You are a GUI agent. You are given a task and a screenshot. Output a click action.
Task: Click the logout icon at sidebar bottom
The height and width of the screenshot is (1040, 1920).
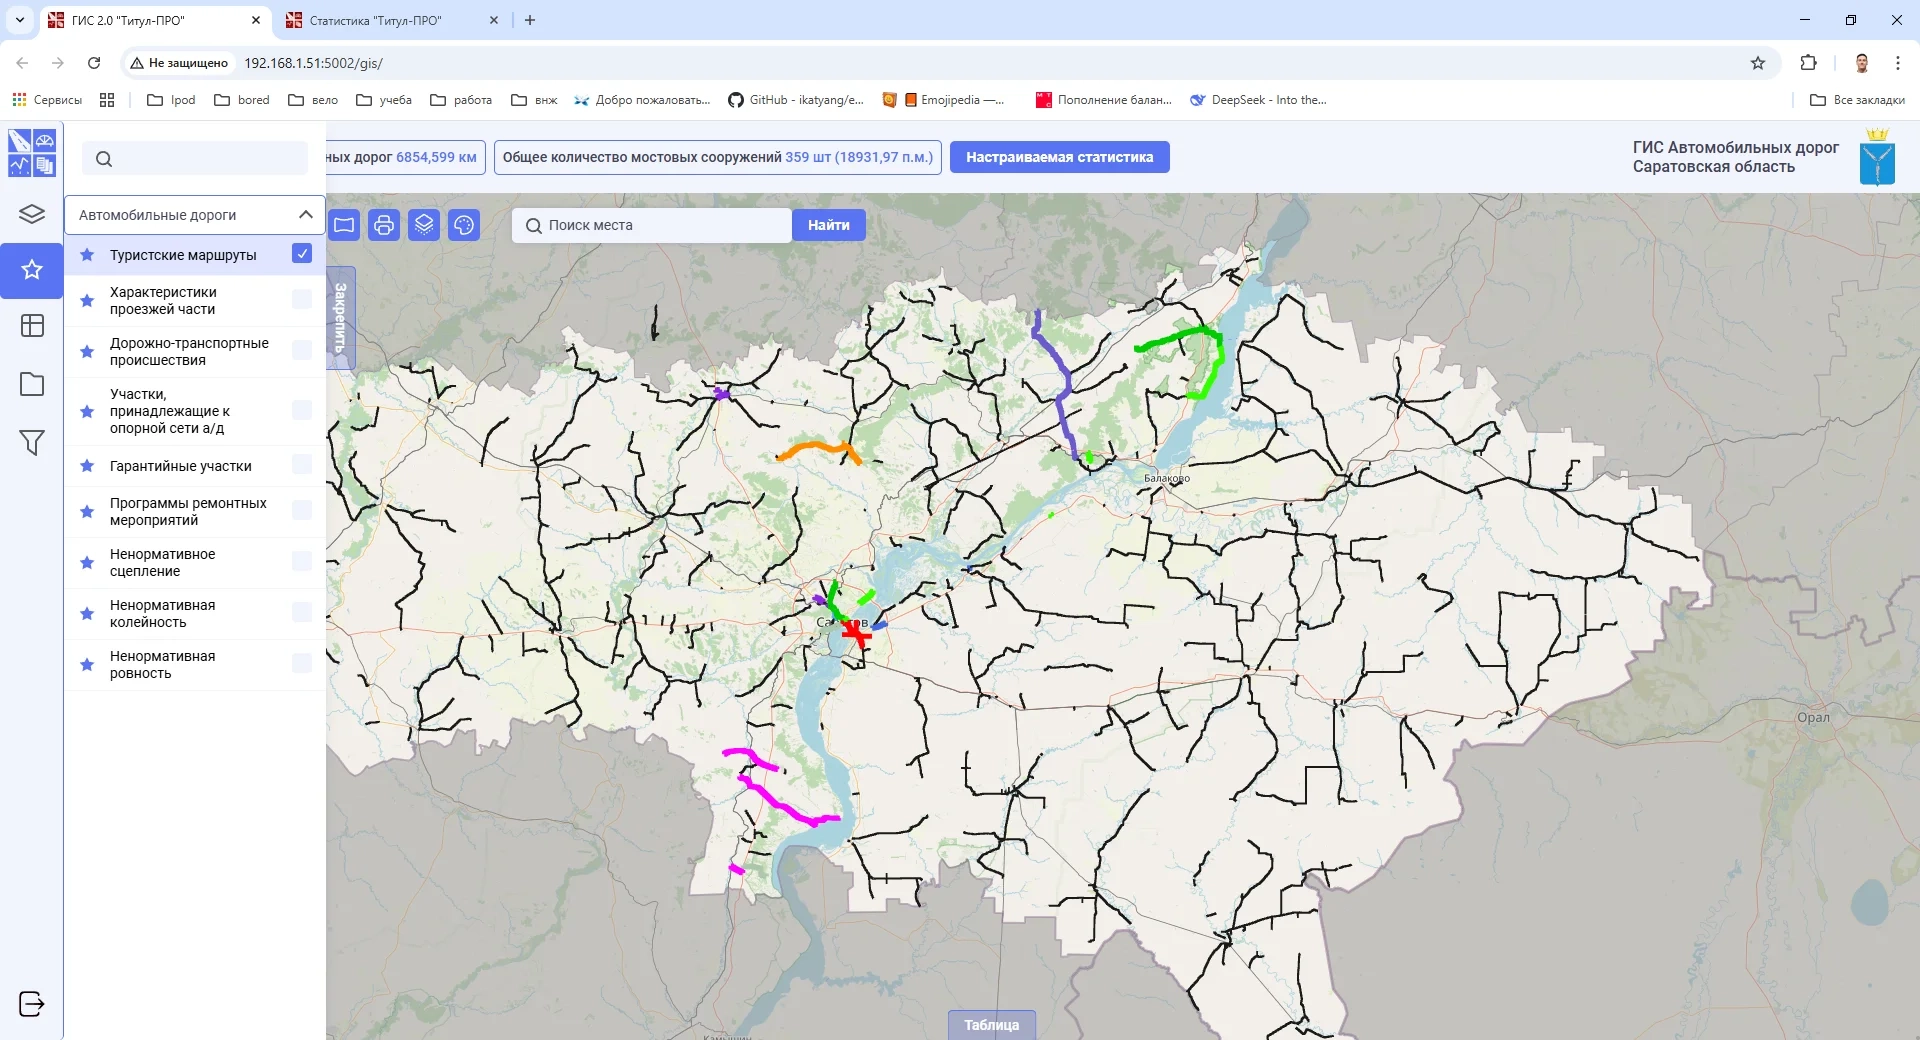click(x=32, y=1003)
